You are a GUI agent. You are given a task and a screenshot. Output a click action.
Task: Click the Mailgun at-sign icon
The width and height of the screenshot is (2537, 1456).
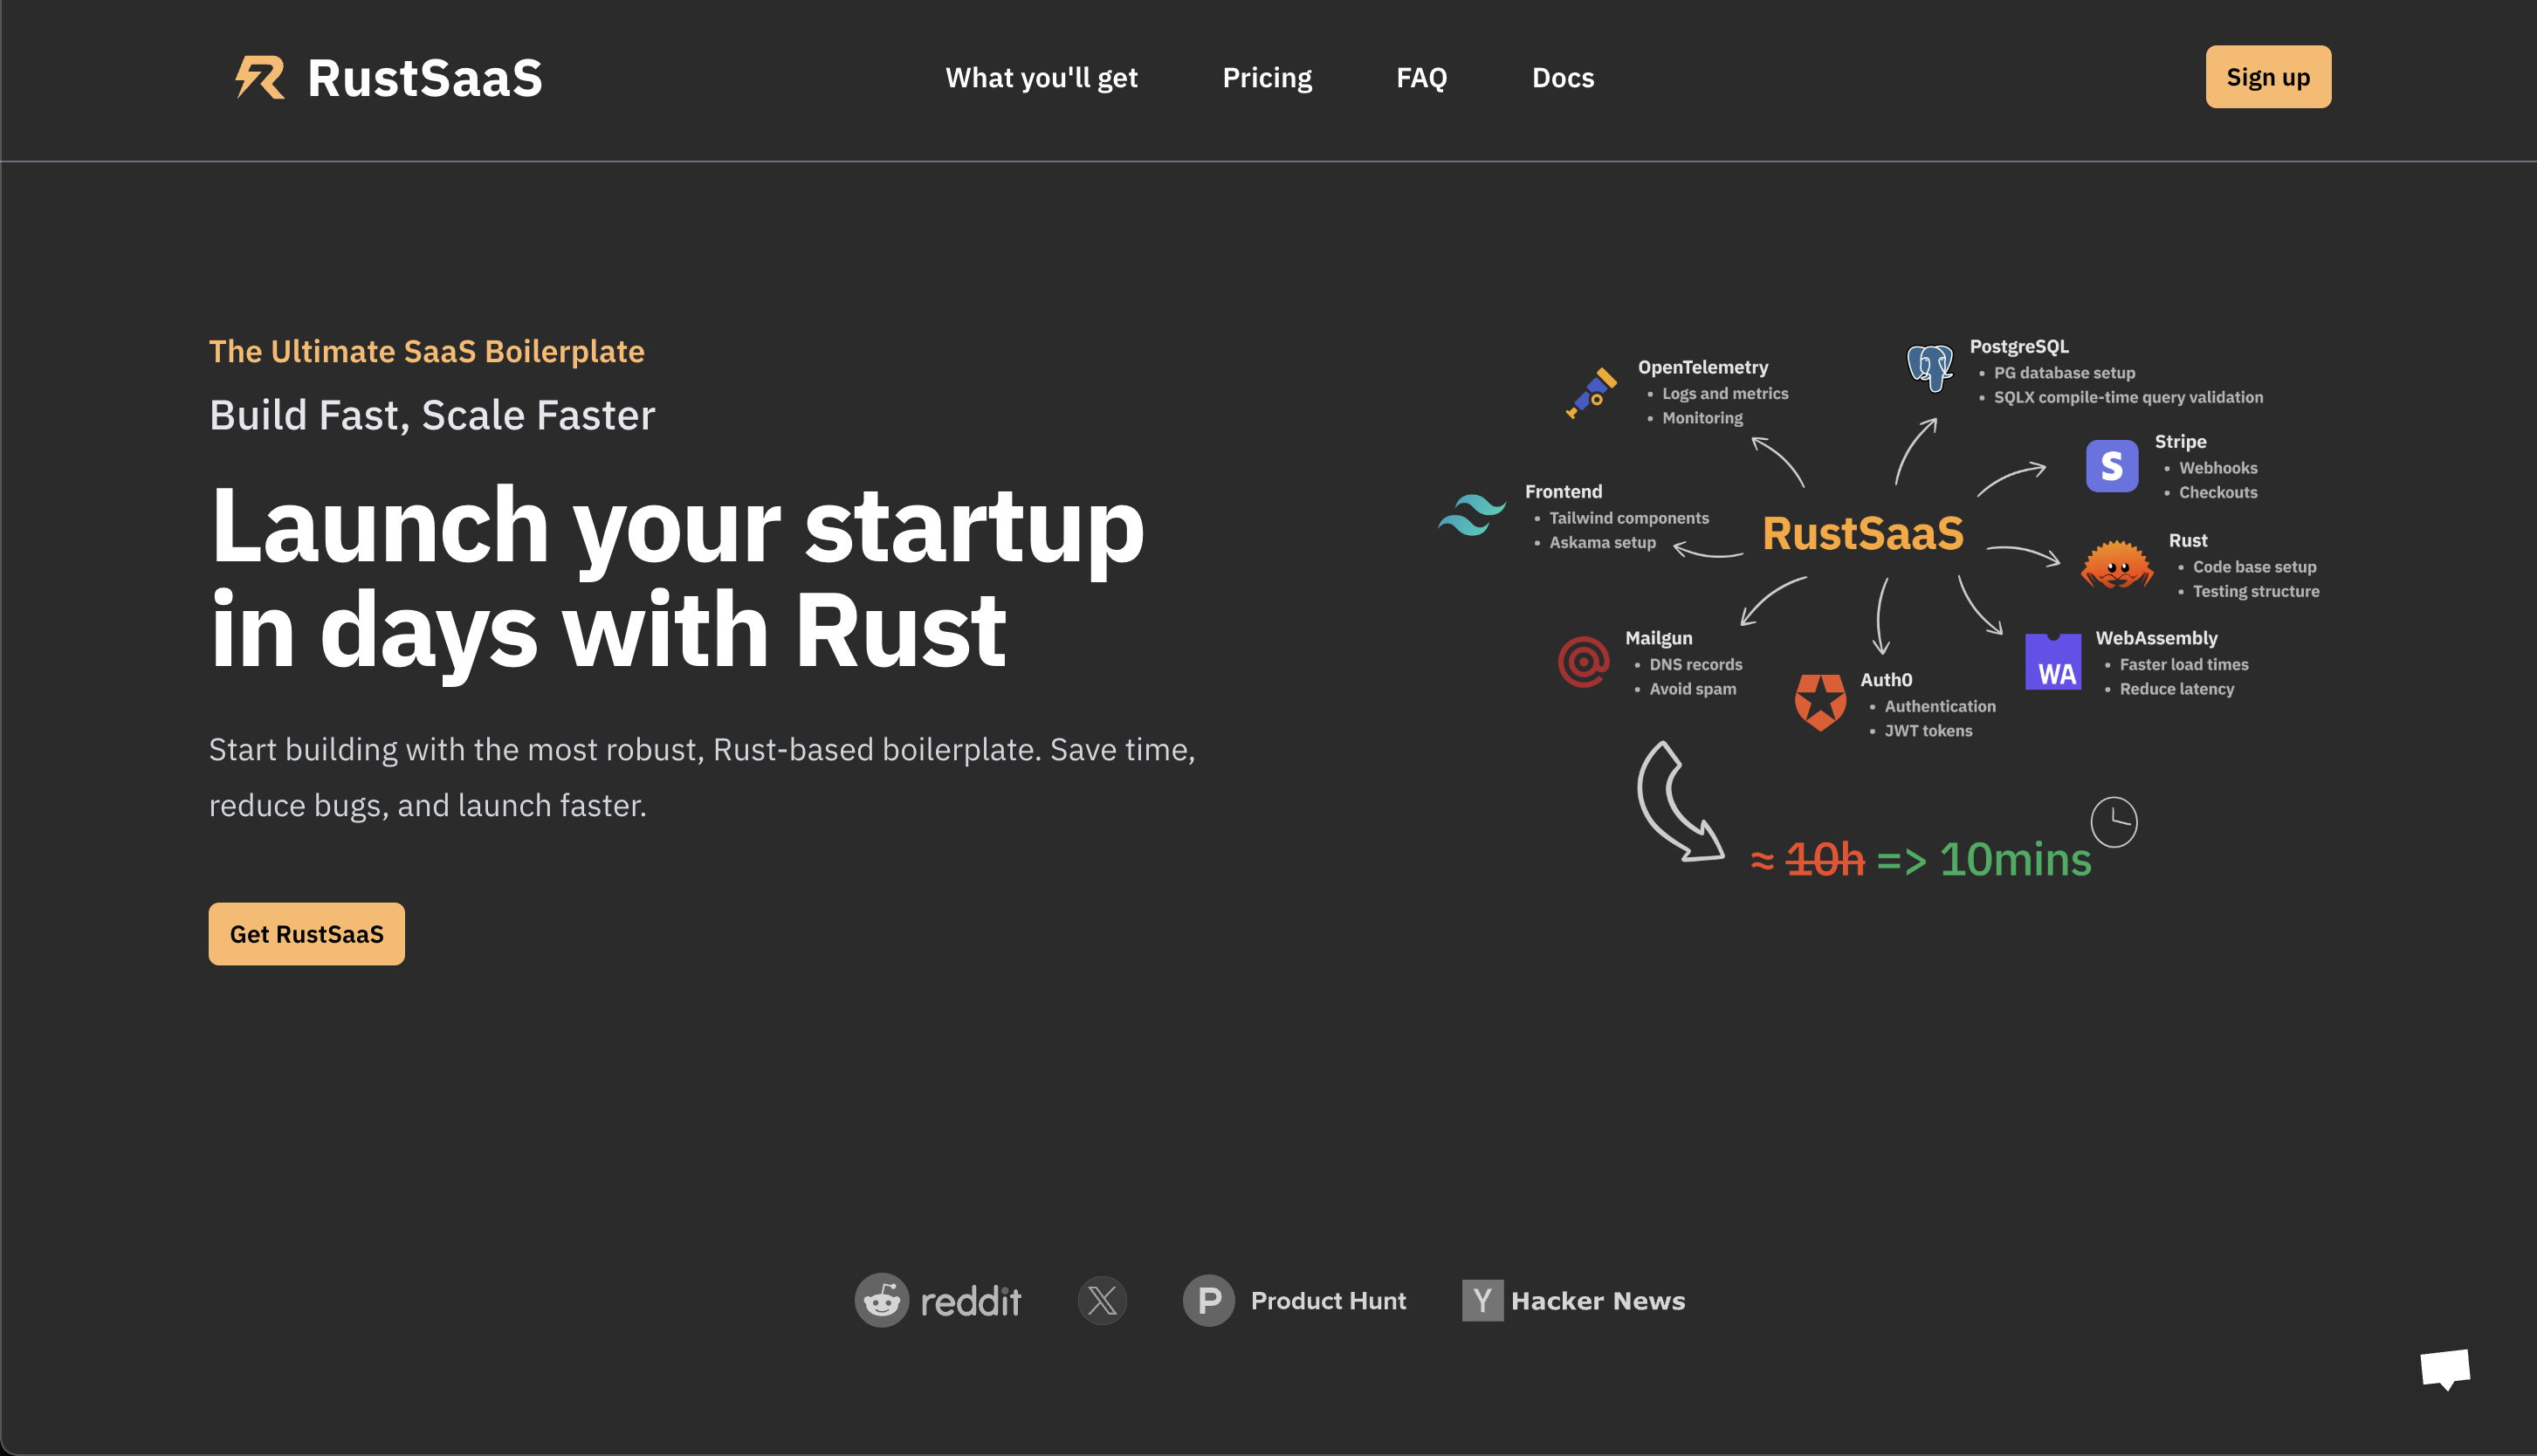click(x=1584, y=661)
